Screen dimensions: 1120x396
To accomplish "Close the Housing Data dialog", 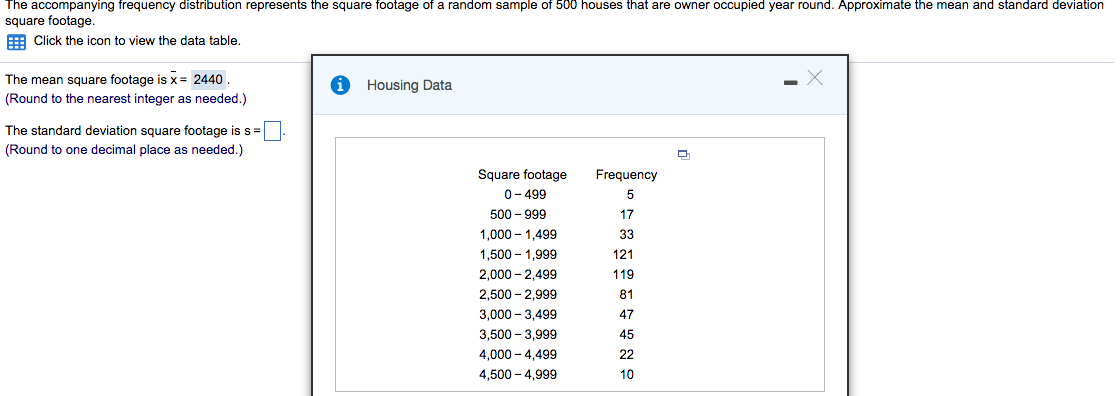I will (x=814, y=77).
